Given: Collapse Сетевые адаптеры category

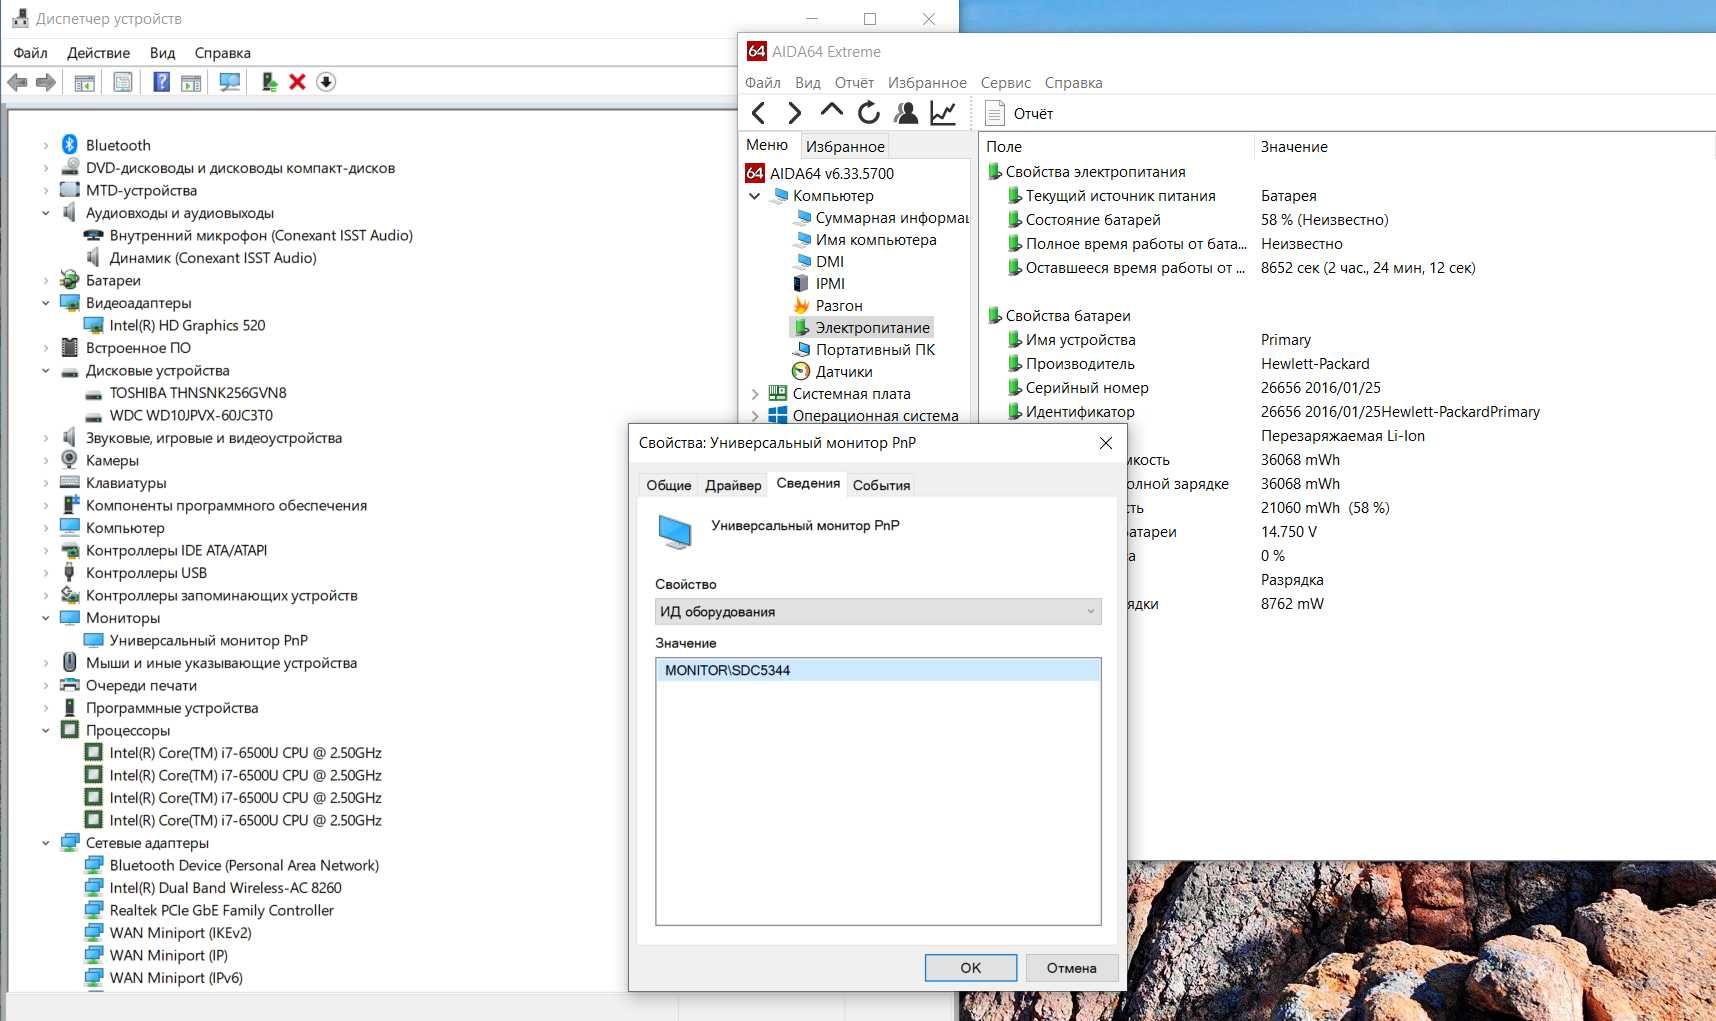Looking at the screenshot, I should point(46,843).
